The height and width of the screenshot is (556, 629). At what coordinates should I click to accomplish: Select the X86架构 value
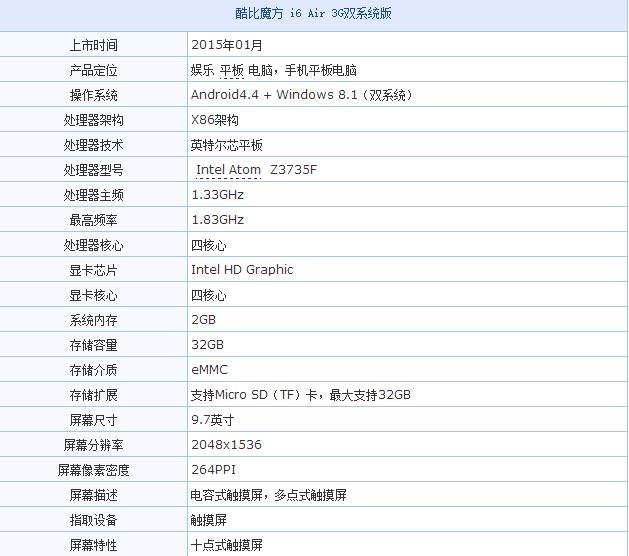coord(215,120)
